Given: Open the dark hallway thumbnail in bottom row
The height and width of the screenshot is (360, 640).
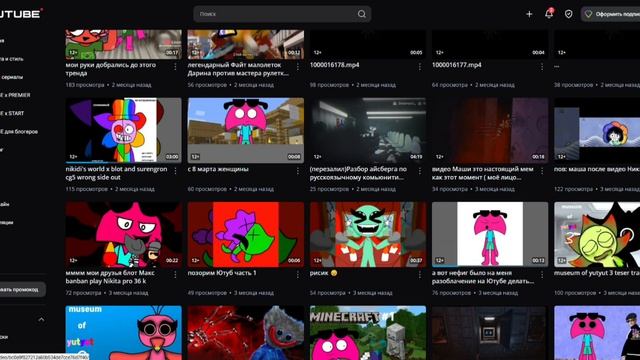Looking at the screenshot, I should pos(490,333).
